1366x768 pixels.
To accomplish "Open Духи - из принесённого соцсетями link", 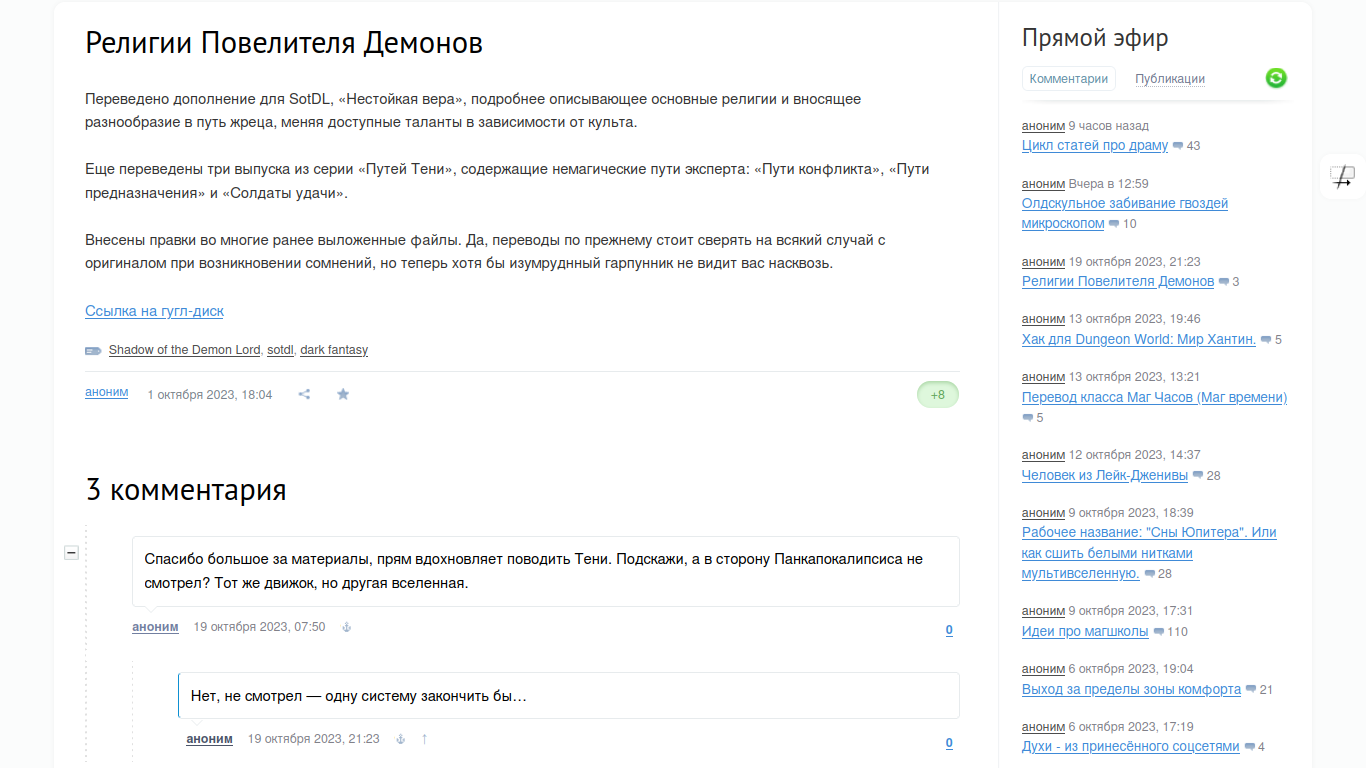I will pos(1131,747).
